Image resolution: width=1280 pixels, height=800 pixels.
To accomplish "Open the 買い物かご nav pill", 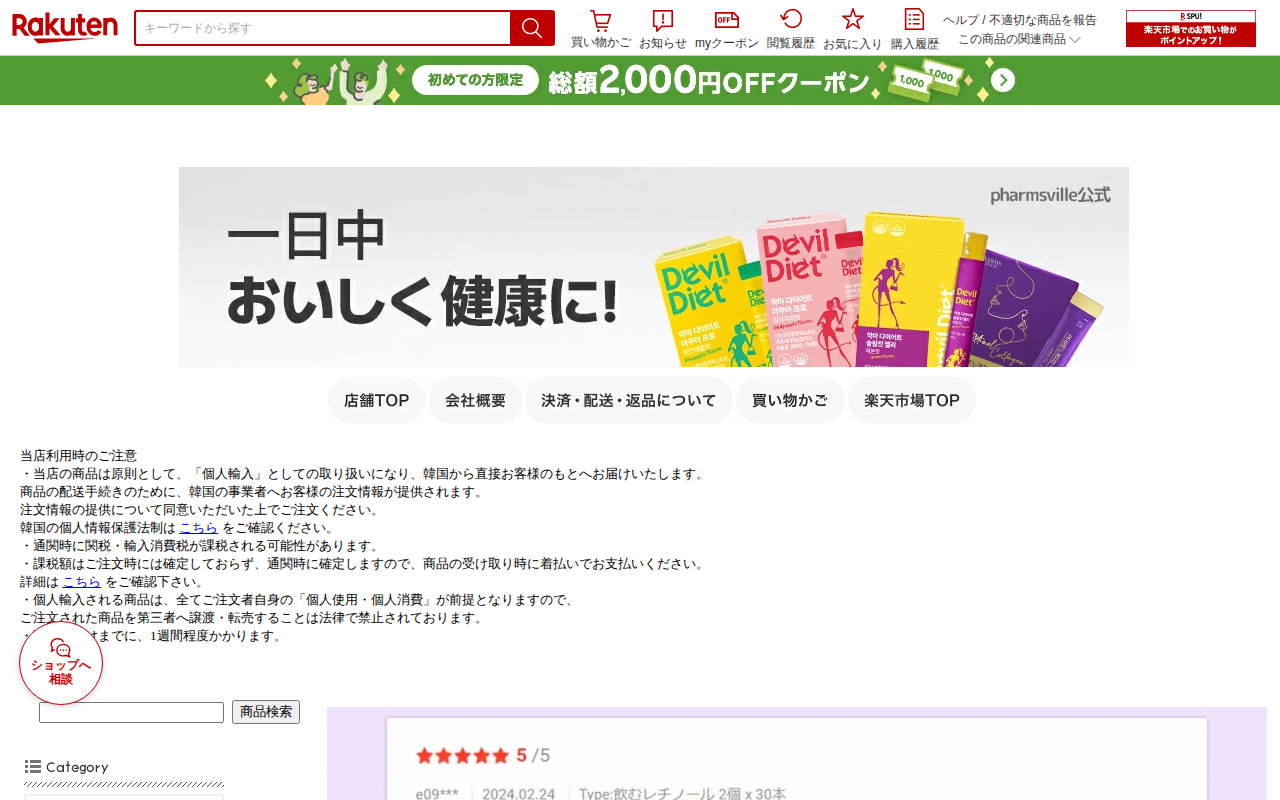I will 790,400.
